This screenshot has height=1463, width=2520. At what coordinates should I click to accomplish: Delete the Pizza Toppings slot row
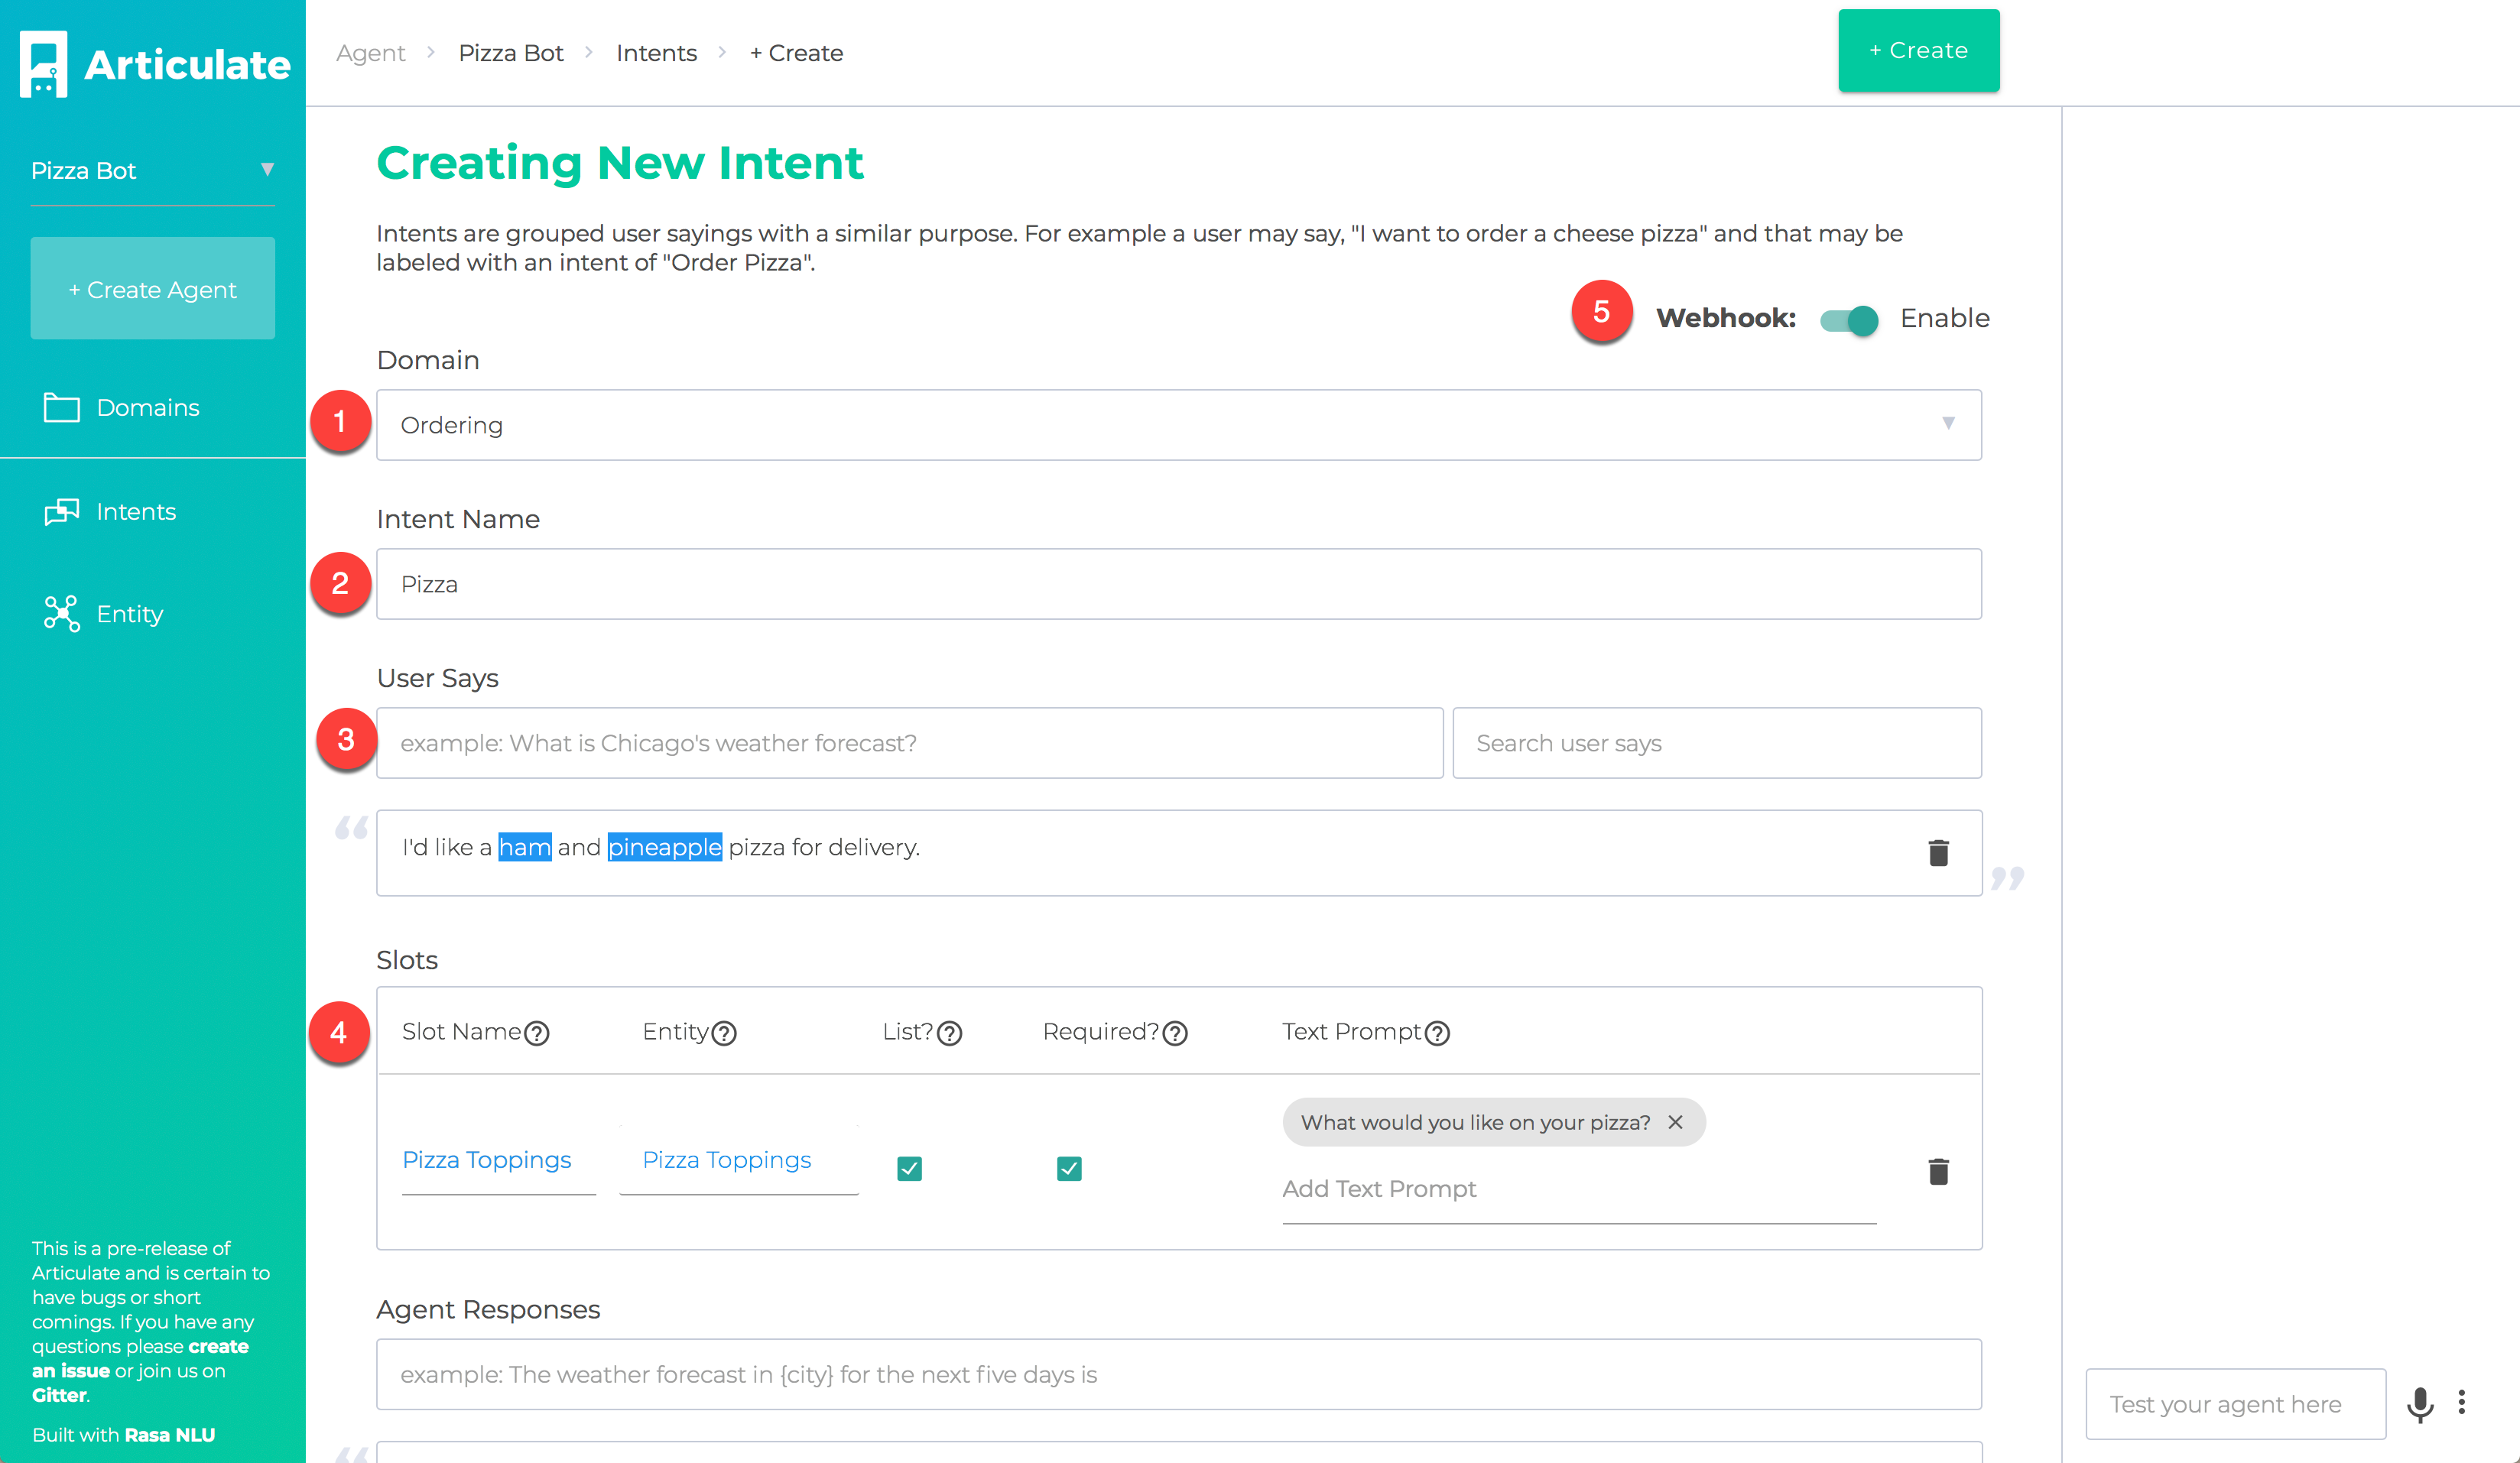pyautogui.click(x=1938, y=1171)
